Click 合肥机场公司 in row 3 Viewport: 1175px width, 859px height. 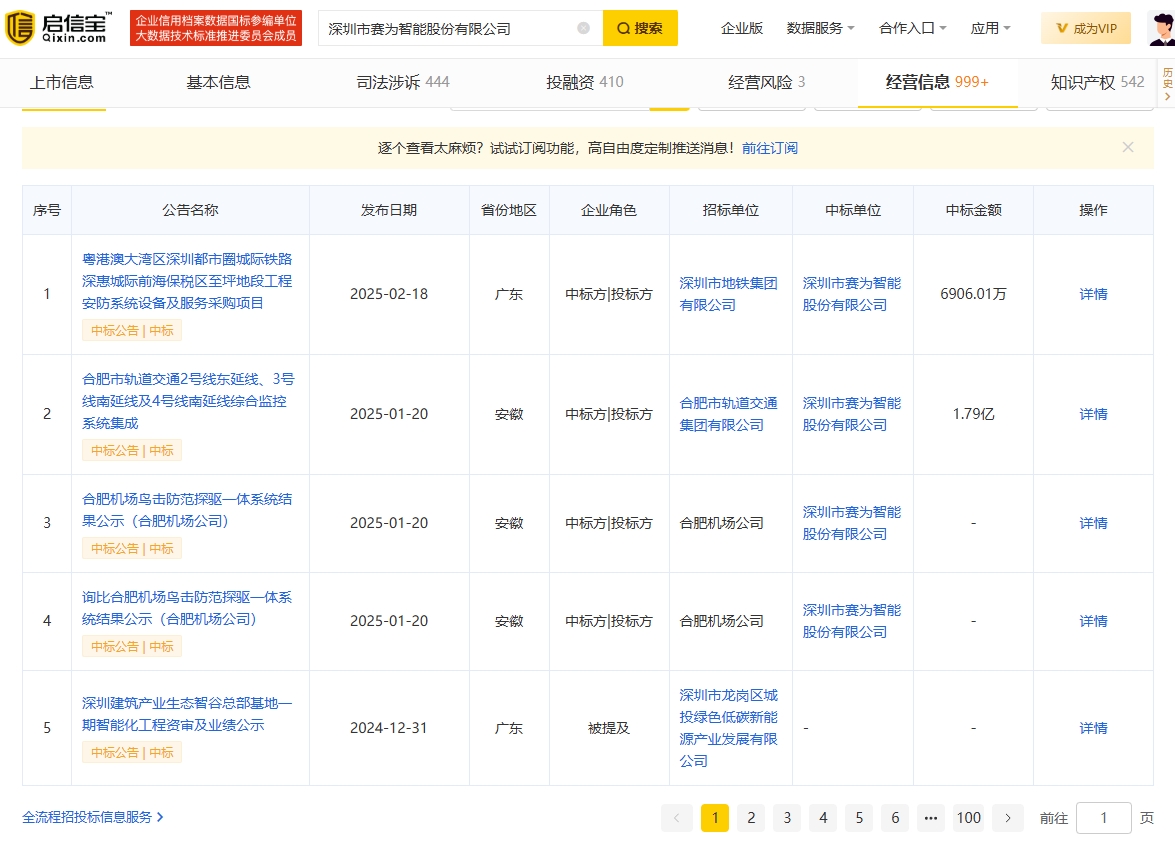pyautogui.click(x=721, y=523)
